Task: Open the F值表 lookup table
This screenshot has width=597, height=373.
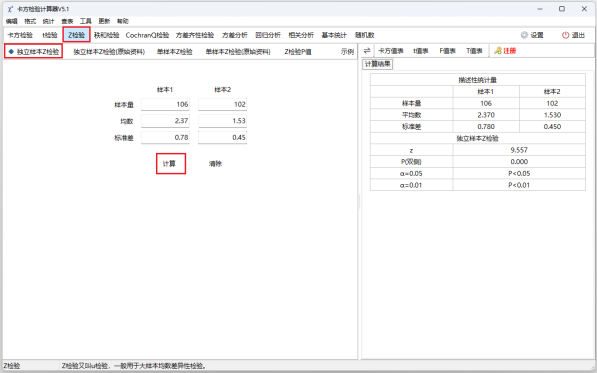Action: (447, 51)
